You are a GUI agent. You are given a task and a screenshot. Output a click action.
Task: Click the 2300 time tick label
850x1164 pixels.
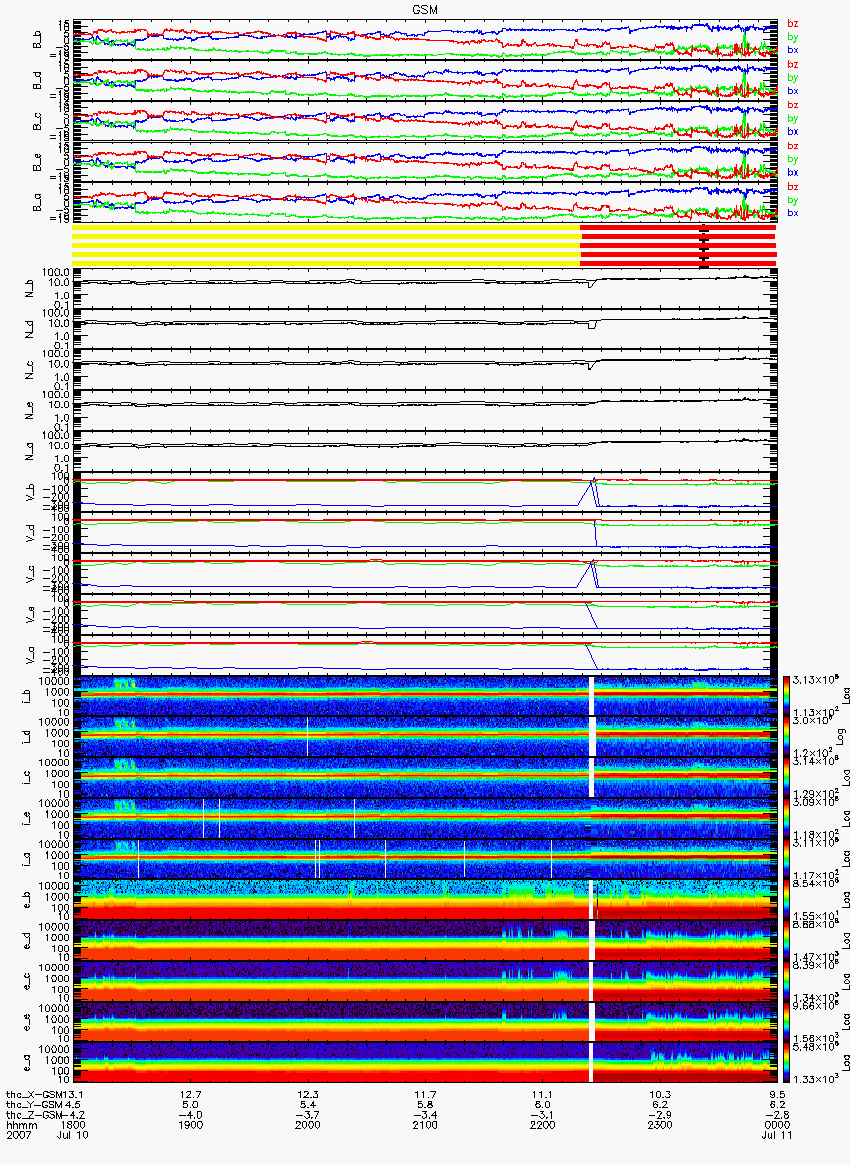(x=660, y=1125)
